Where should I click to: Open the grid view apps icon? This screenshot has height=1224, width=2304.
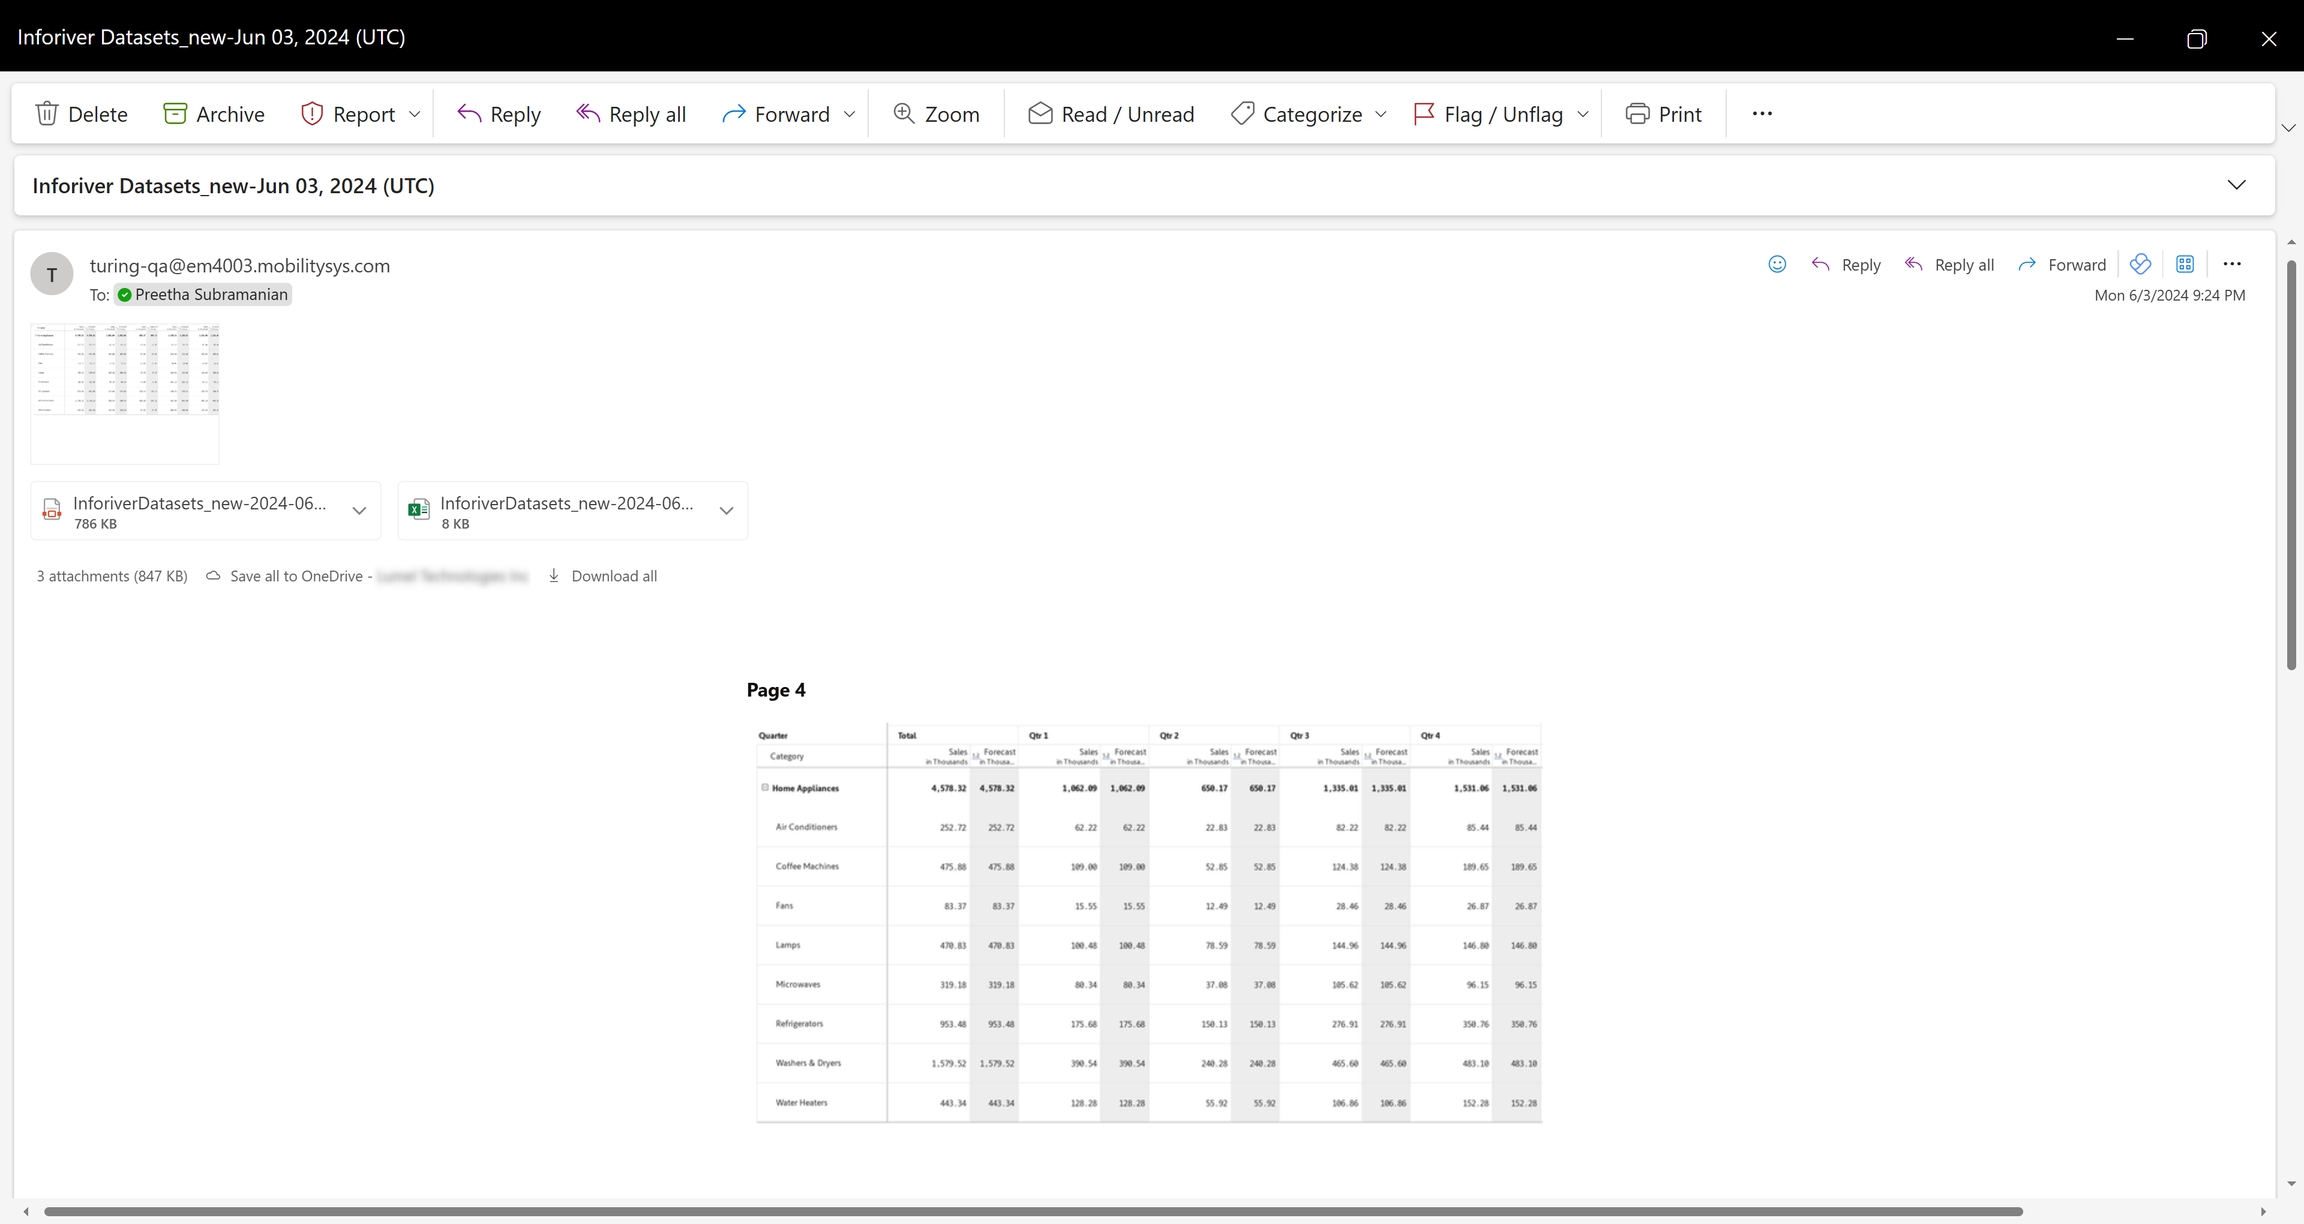click(2185, 264)
